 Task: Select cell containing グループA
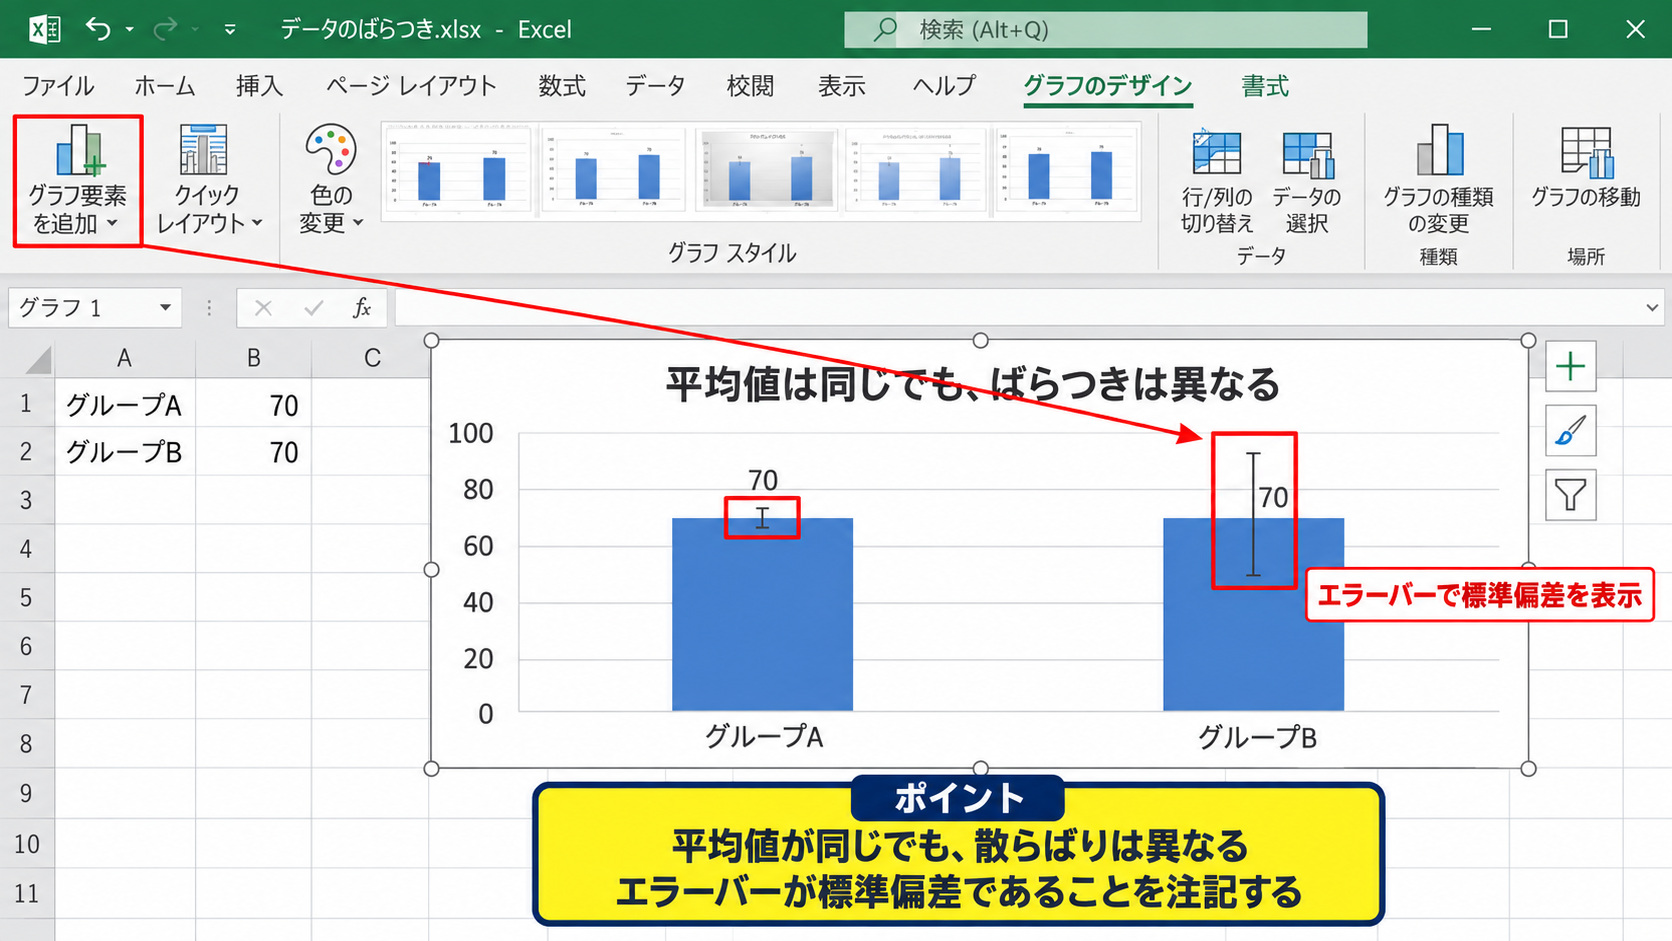click(125, 405)
